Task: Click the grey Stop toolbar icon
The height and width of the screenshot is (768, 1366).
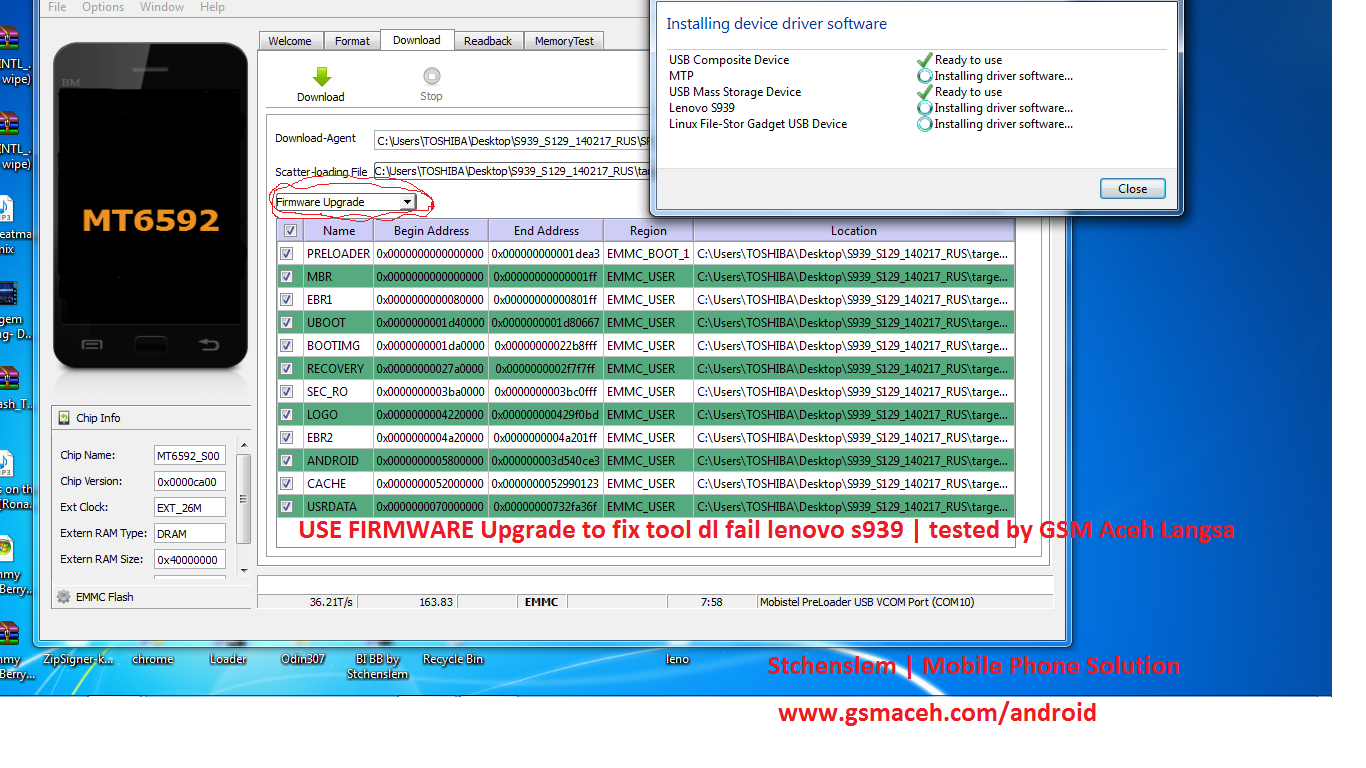Action: pyautogui.click(x=431, y=76)
